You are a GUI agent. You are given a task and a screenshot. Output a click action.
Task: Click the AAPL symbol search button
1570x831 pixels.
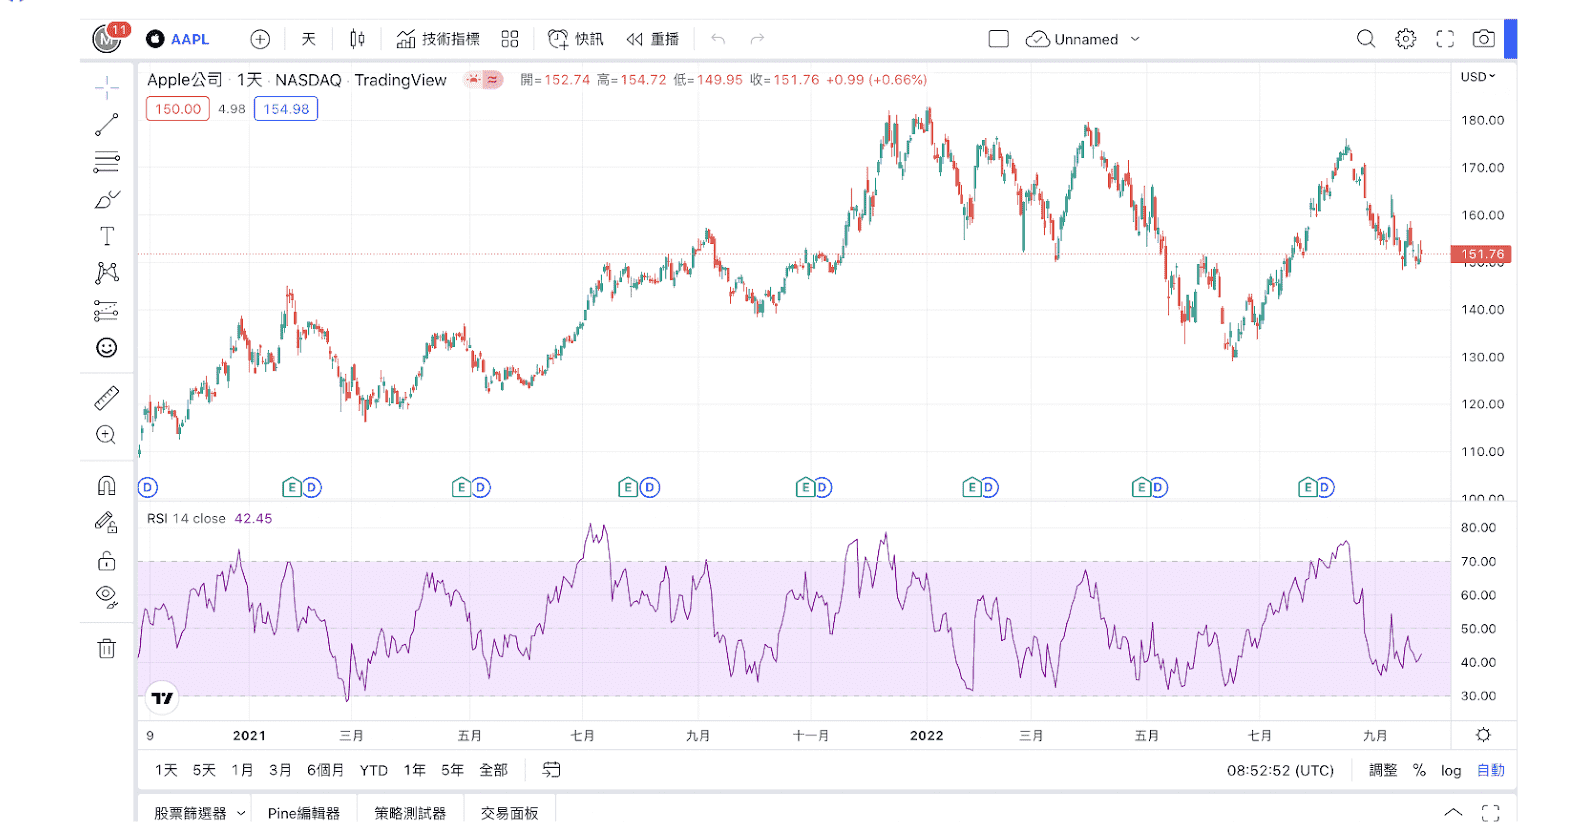[179, 39]
